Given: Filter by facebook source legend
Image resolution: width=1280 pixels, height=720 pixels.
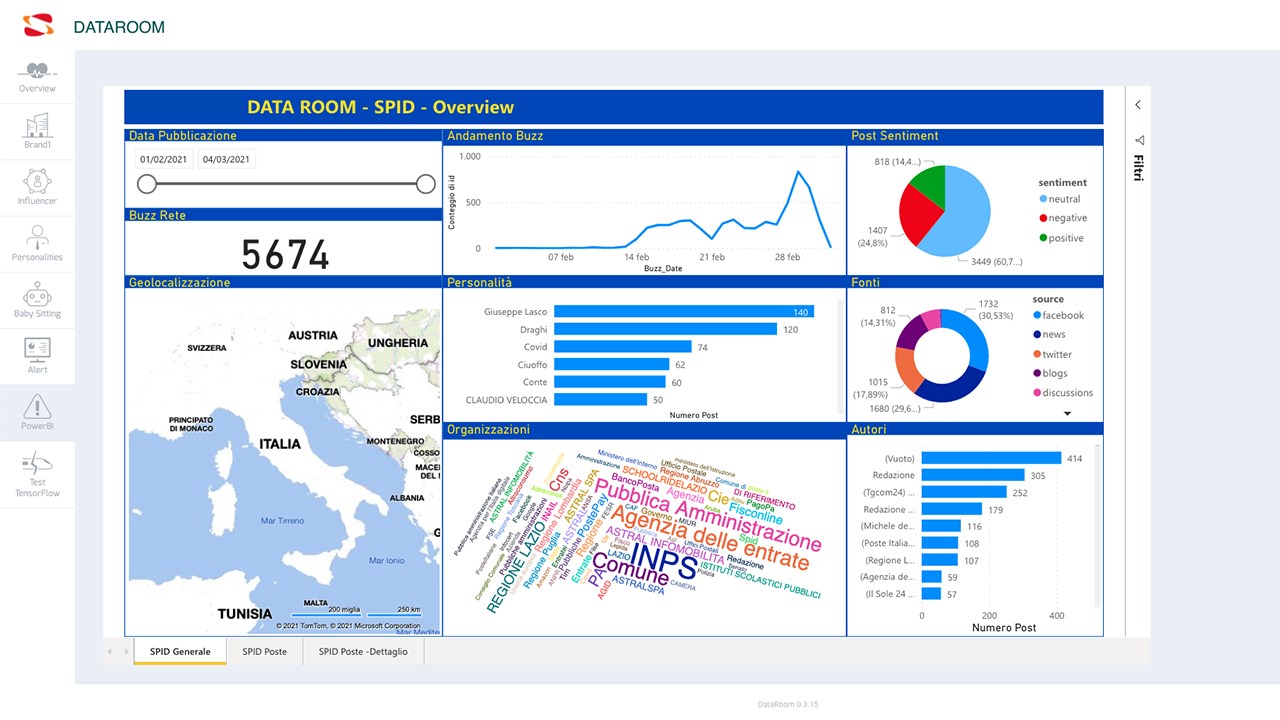Looking at the screenshot, I should point(1058,315).
